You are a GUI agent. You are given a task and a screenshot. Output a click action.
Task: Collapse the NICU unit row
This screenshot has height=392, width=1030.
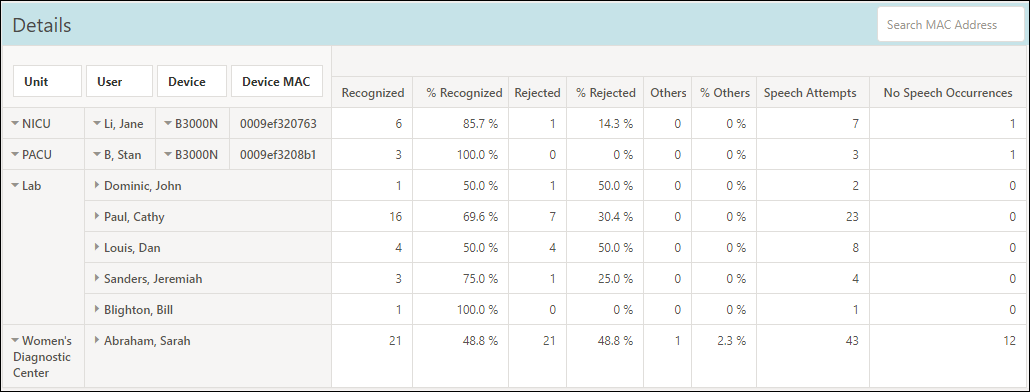(15, 123)
